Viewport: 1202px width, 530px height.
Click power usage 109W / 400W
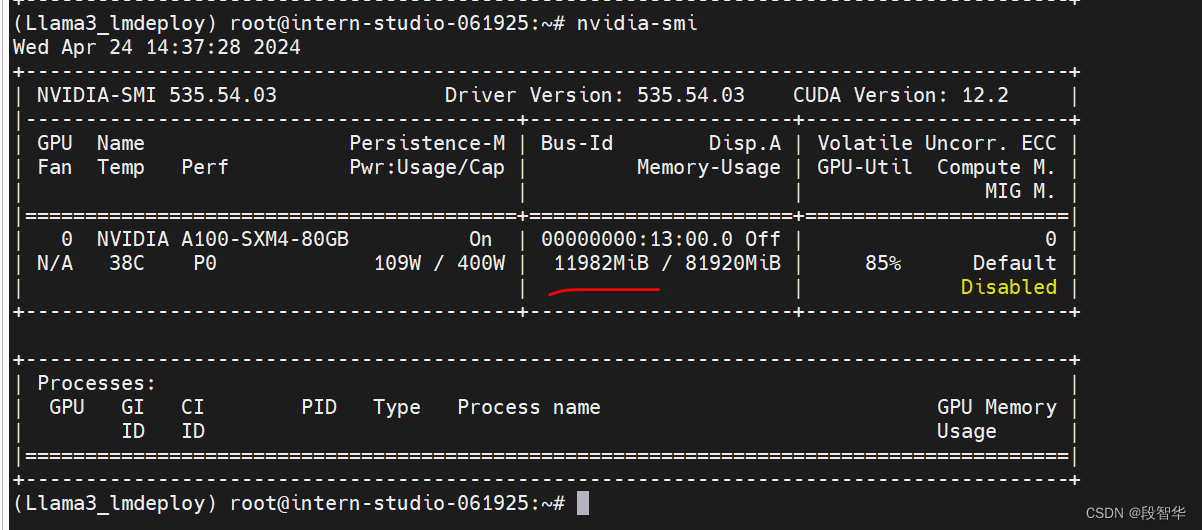tap(439, 263)
